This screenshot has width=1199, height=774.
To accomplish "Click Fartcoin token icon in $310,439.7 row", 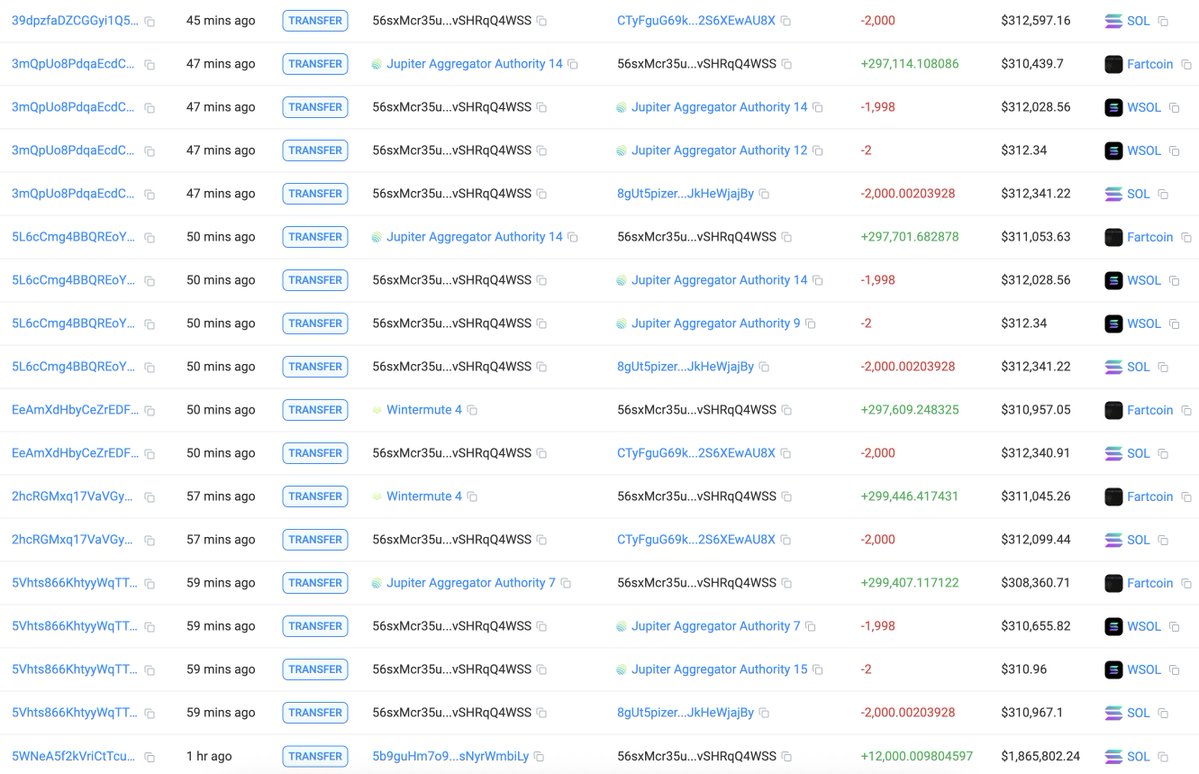I will tap(1113, 64).
